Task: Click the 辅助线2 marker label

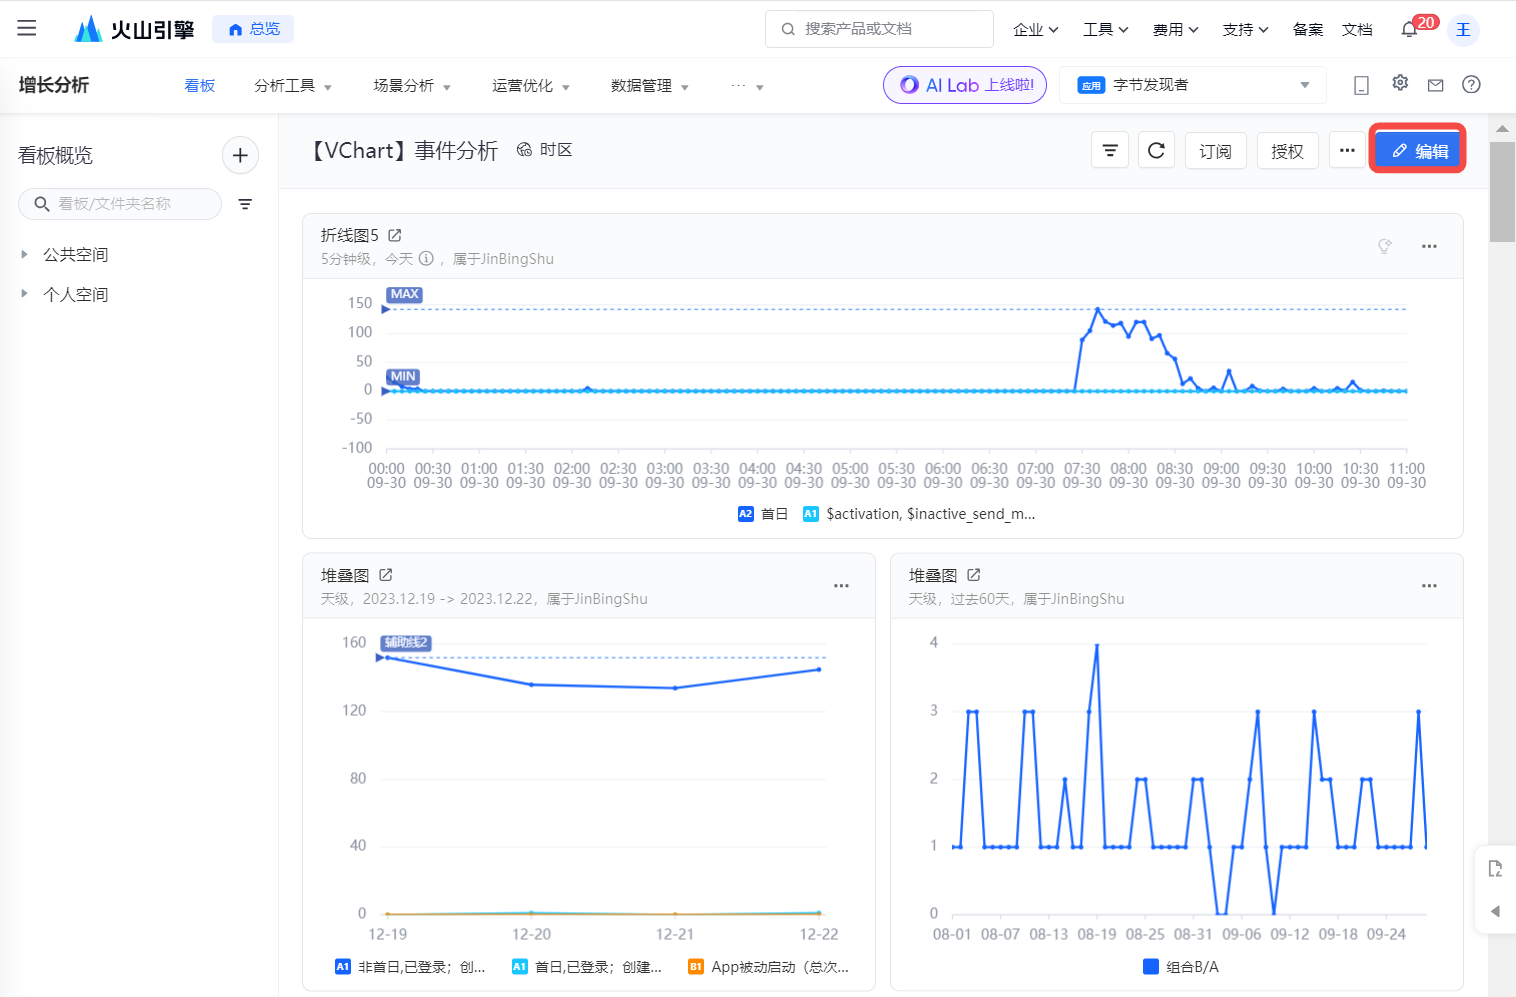Action: pyautogui.click(x=405, y=643)
